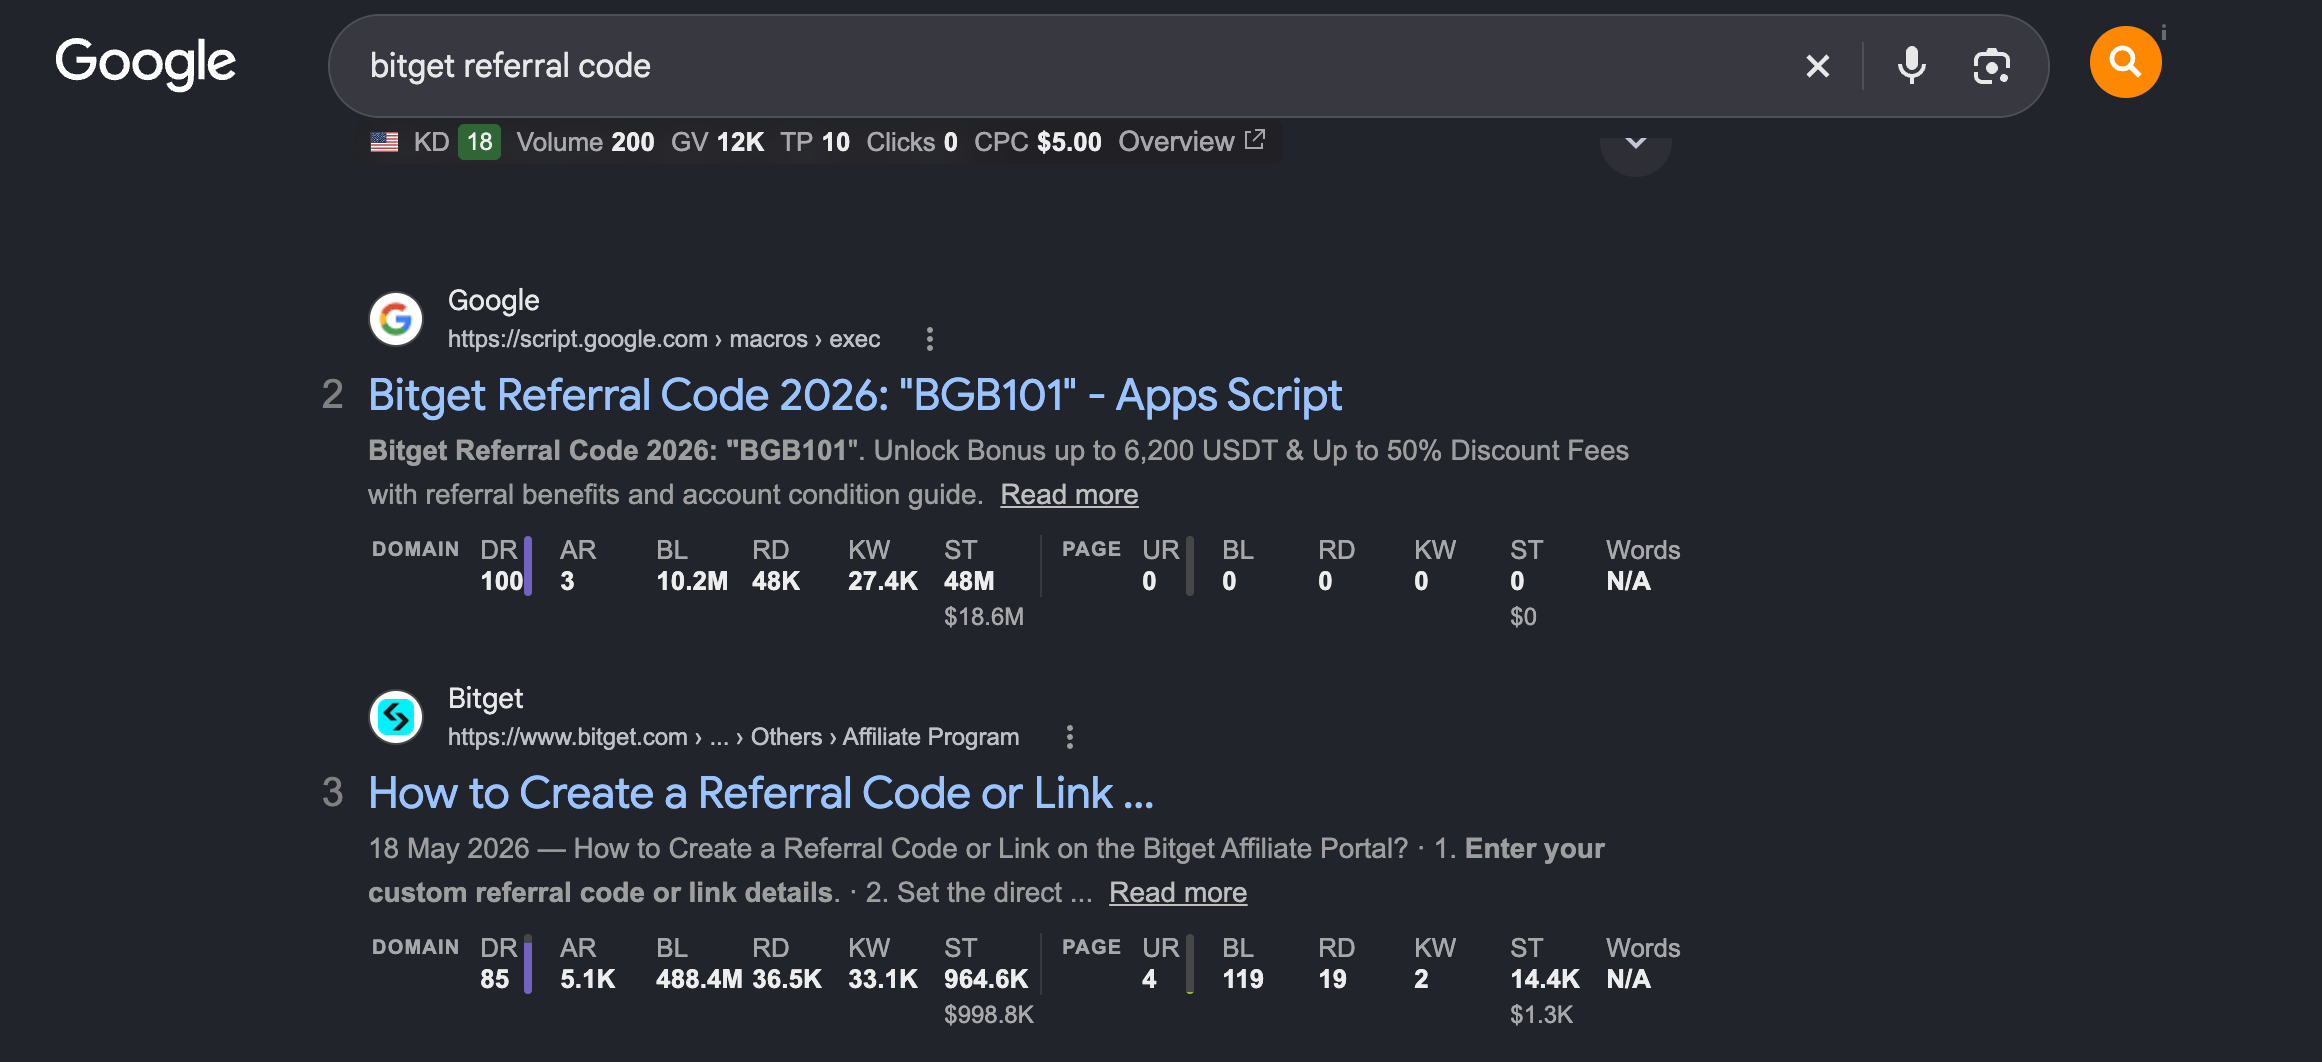Image resolution: width=2322 pixels, height=1062 pixels.
Task: Click the Google favicon on script.google.com result
Action: click(396, 319)
